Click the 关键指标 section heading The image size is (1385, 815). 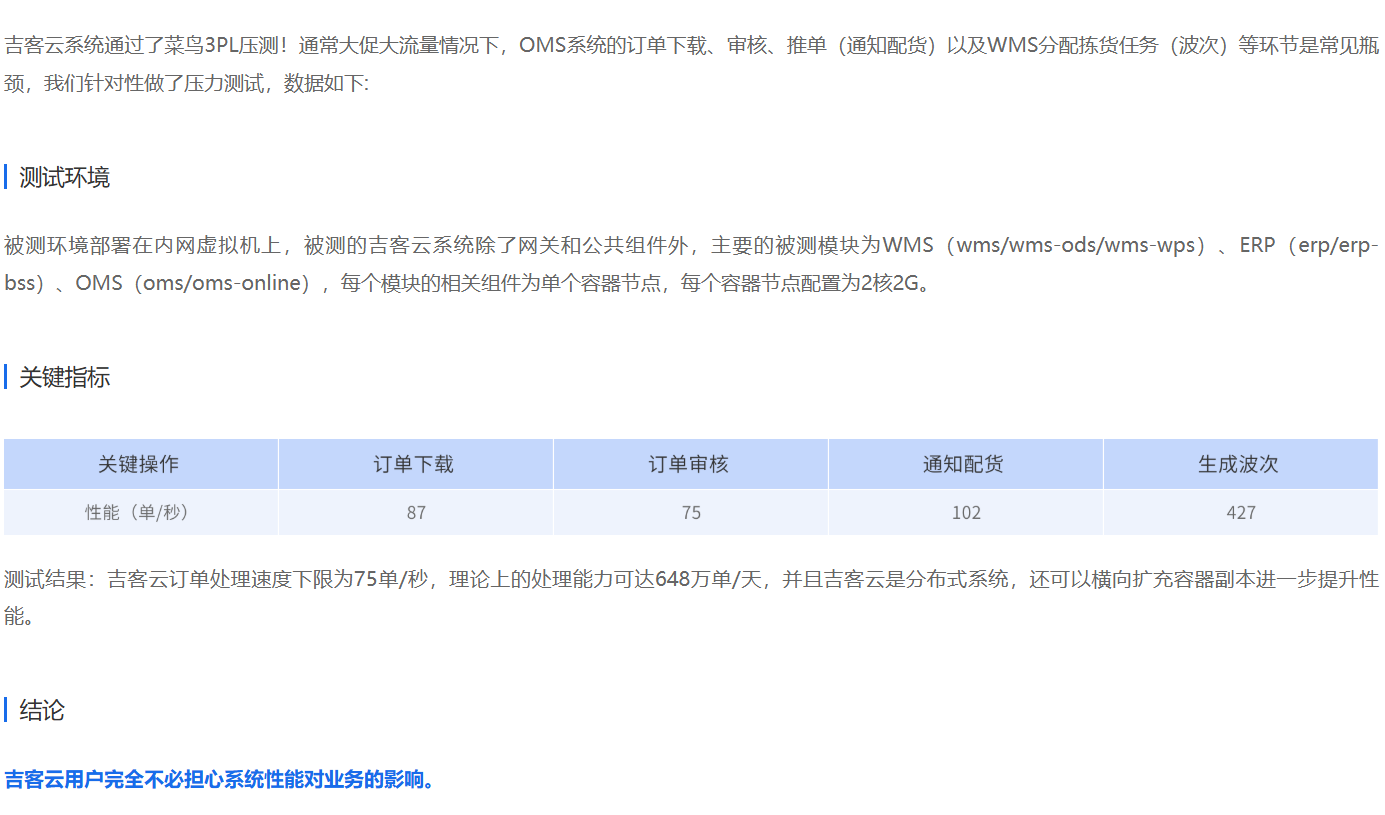tap(65, 378)
